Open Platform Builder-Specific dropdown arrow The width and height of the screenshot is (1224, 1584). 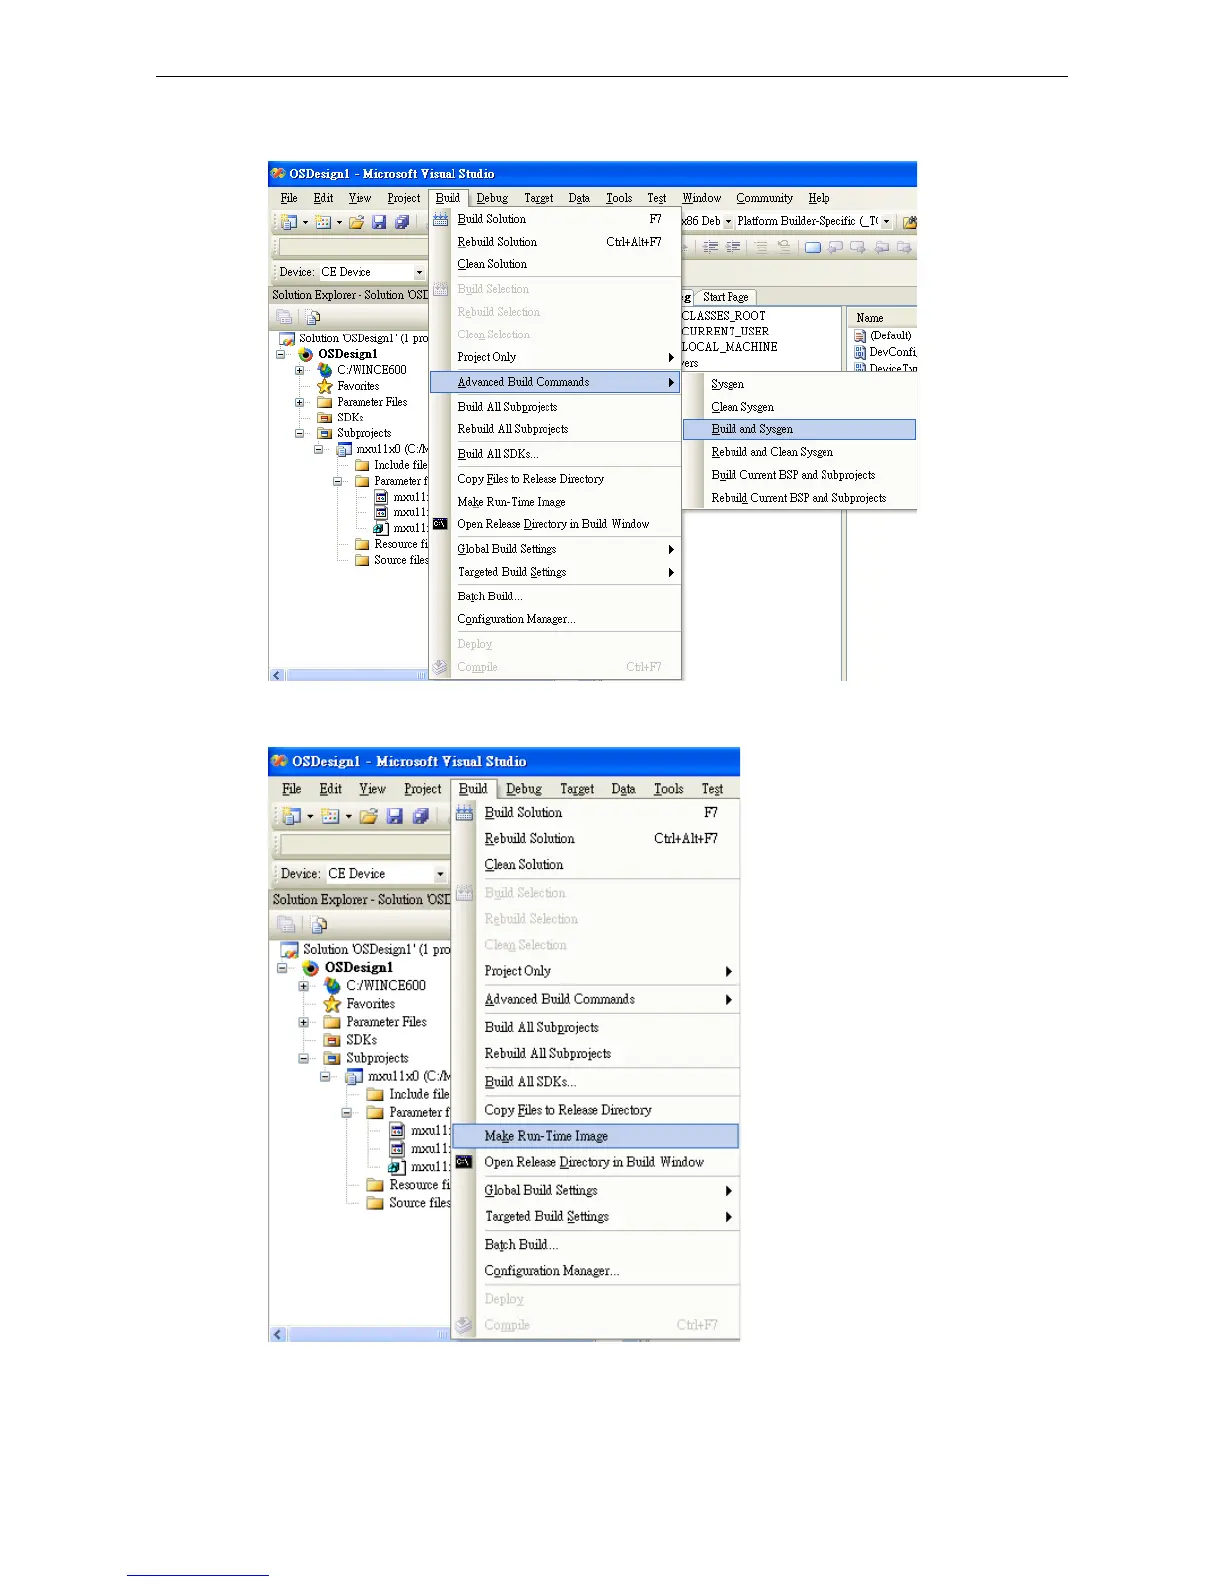(886, 222)
